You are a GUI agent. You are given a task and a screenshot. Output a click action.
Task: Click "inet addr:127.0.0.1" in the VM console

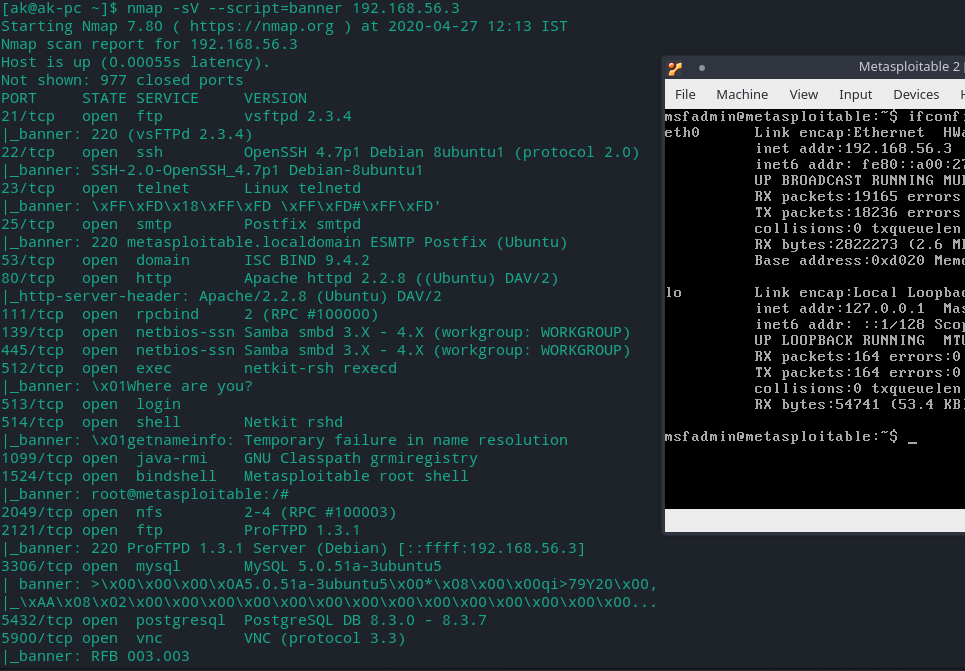click(840, 308)
